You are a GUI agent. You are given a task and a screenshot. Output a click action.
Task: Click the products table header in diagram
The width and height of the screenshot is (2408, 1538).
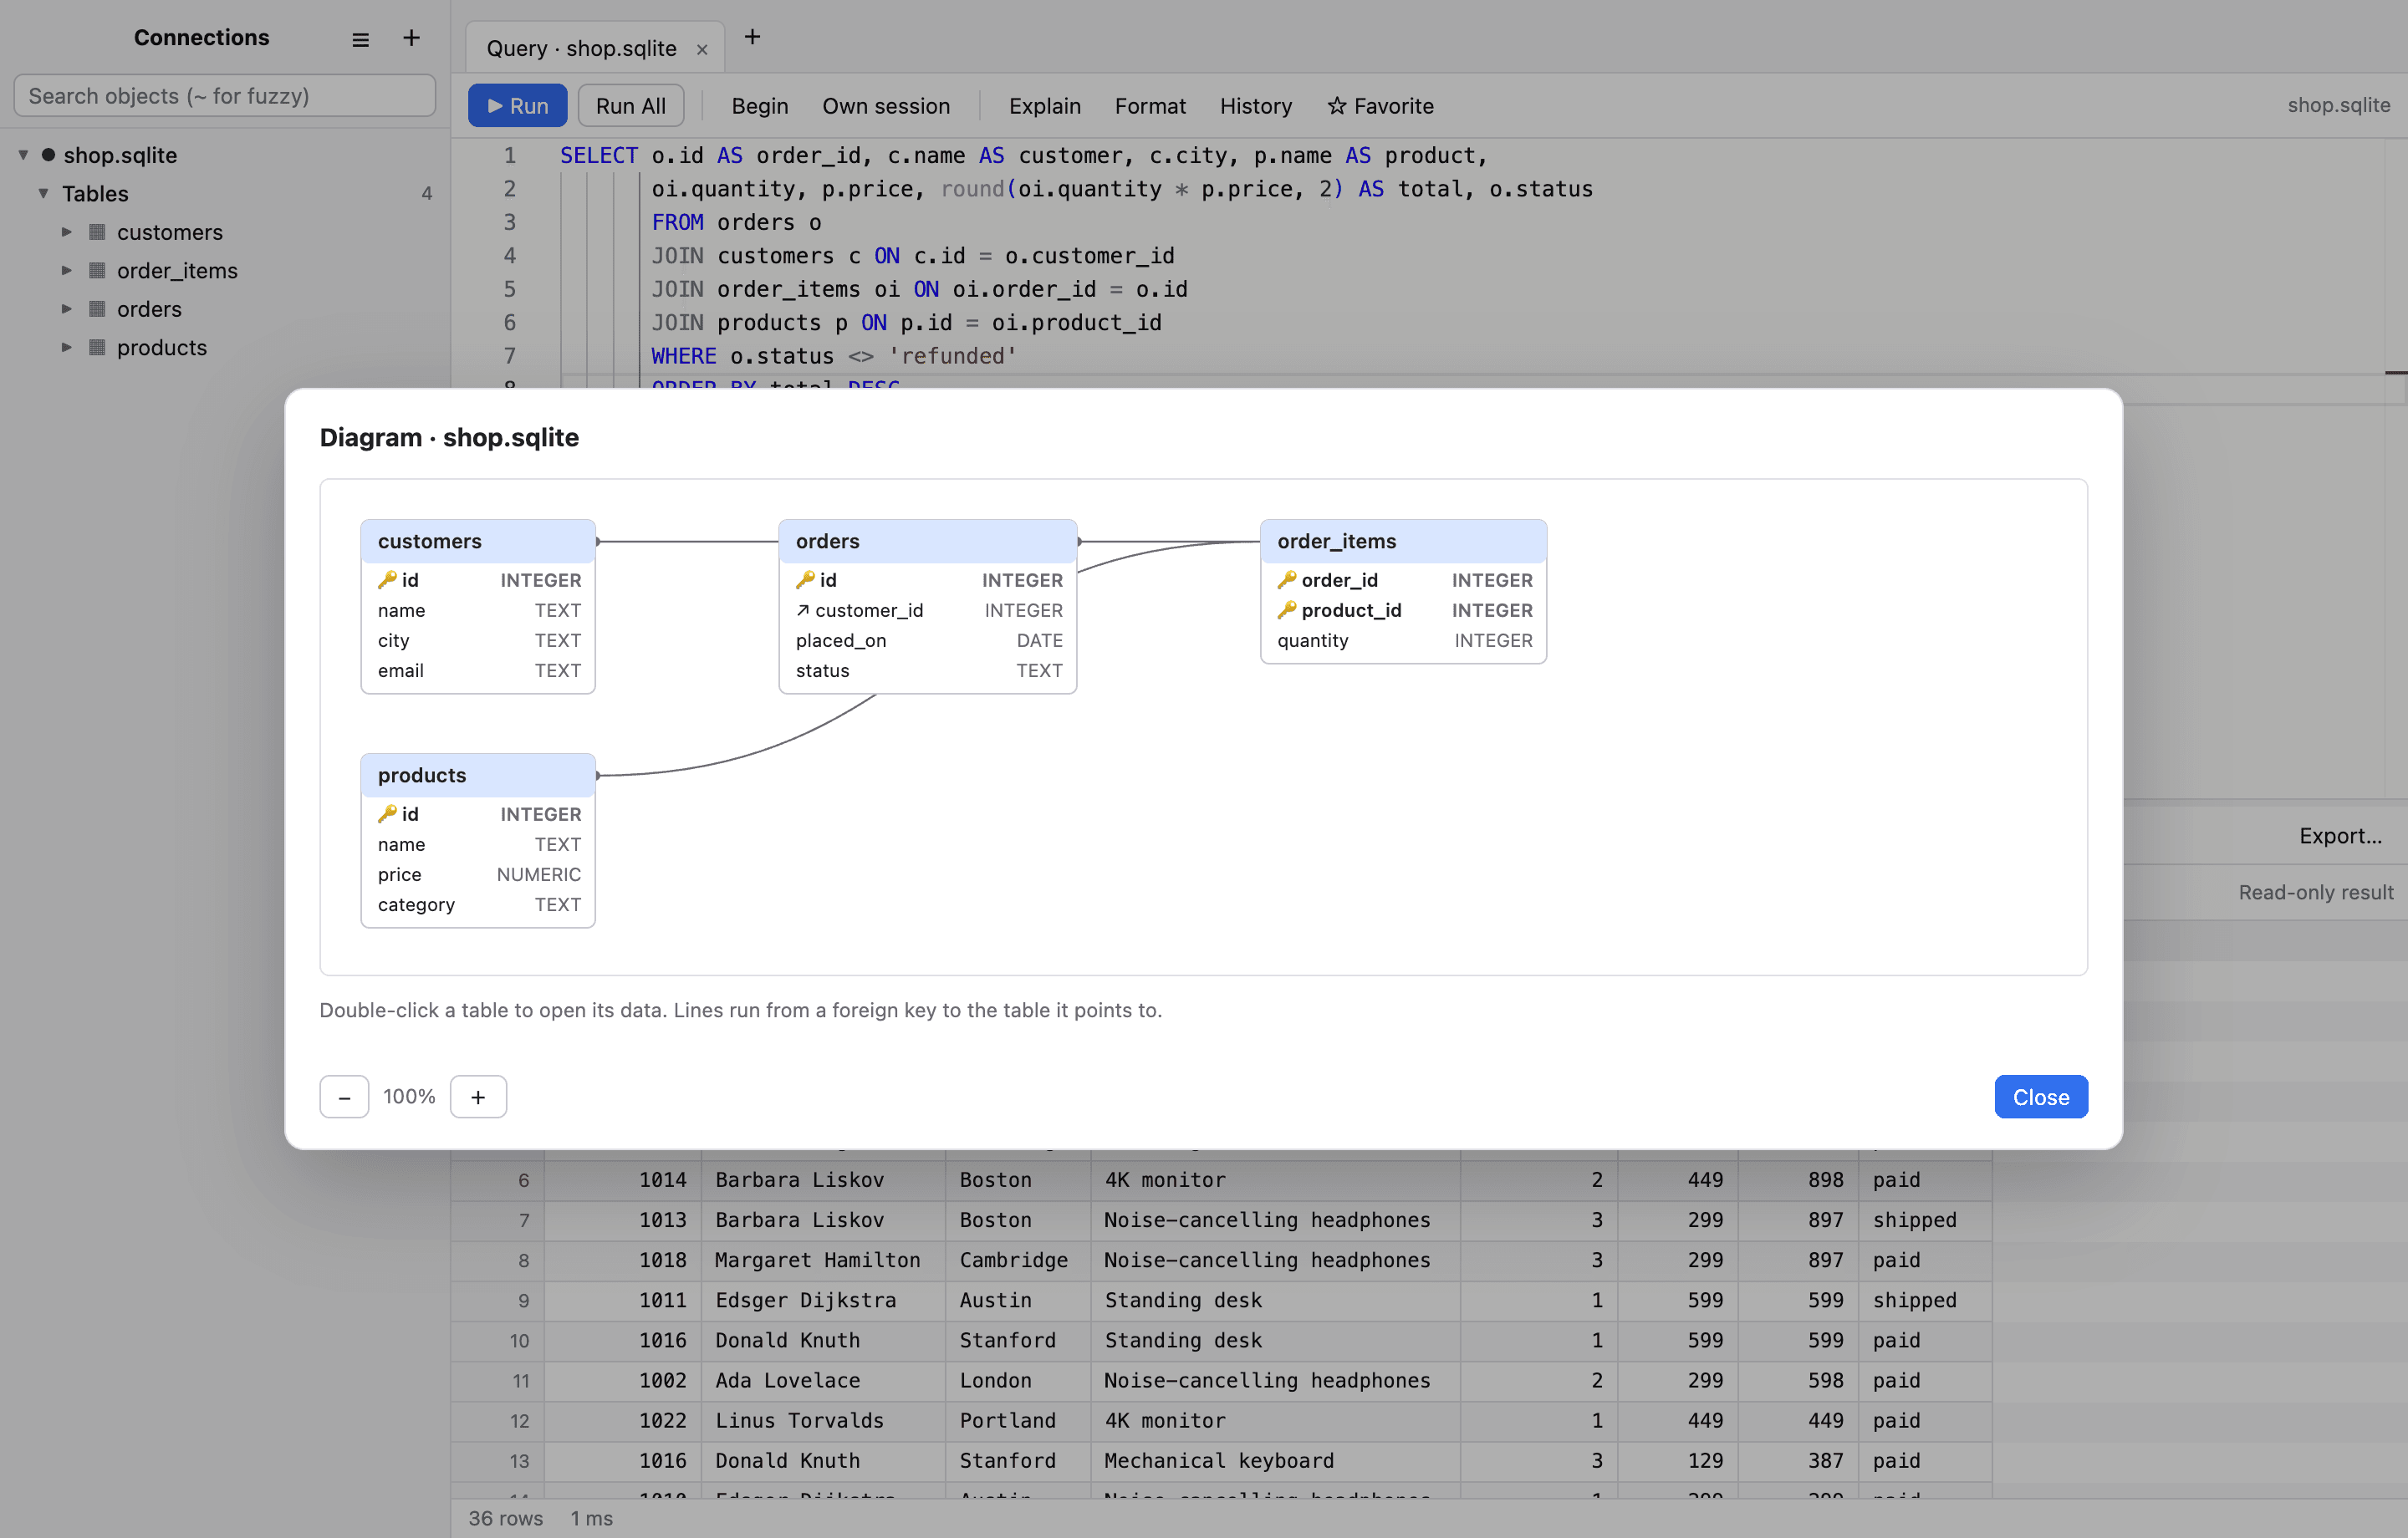pyautogui.click(x=478, y=775)
